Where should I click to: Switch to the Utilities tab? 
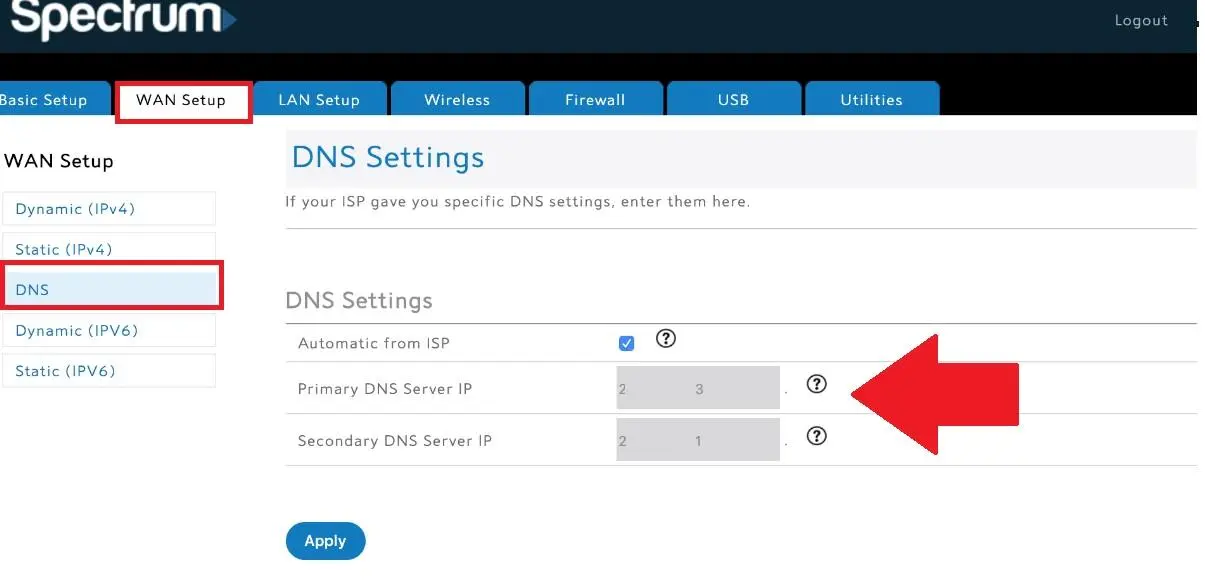pos(871,100)
